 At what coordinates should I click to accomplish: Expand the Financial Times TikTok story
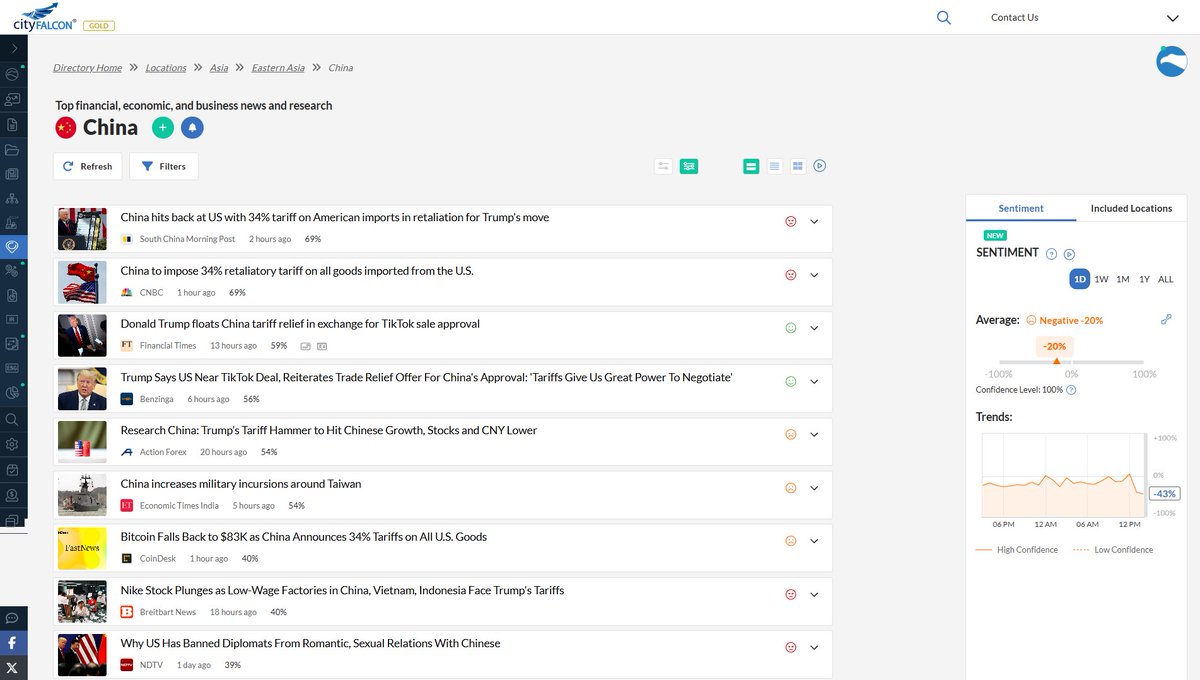click(x=814, y=328)
